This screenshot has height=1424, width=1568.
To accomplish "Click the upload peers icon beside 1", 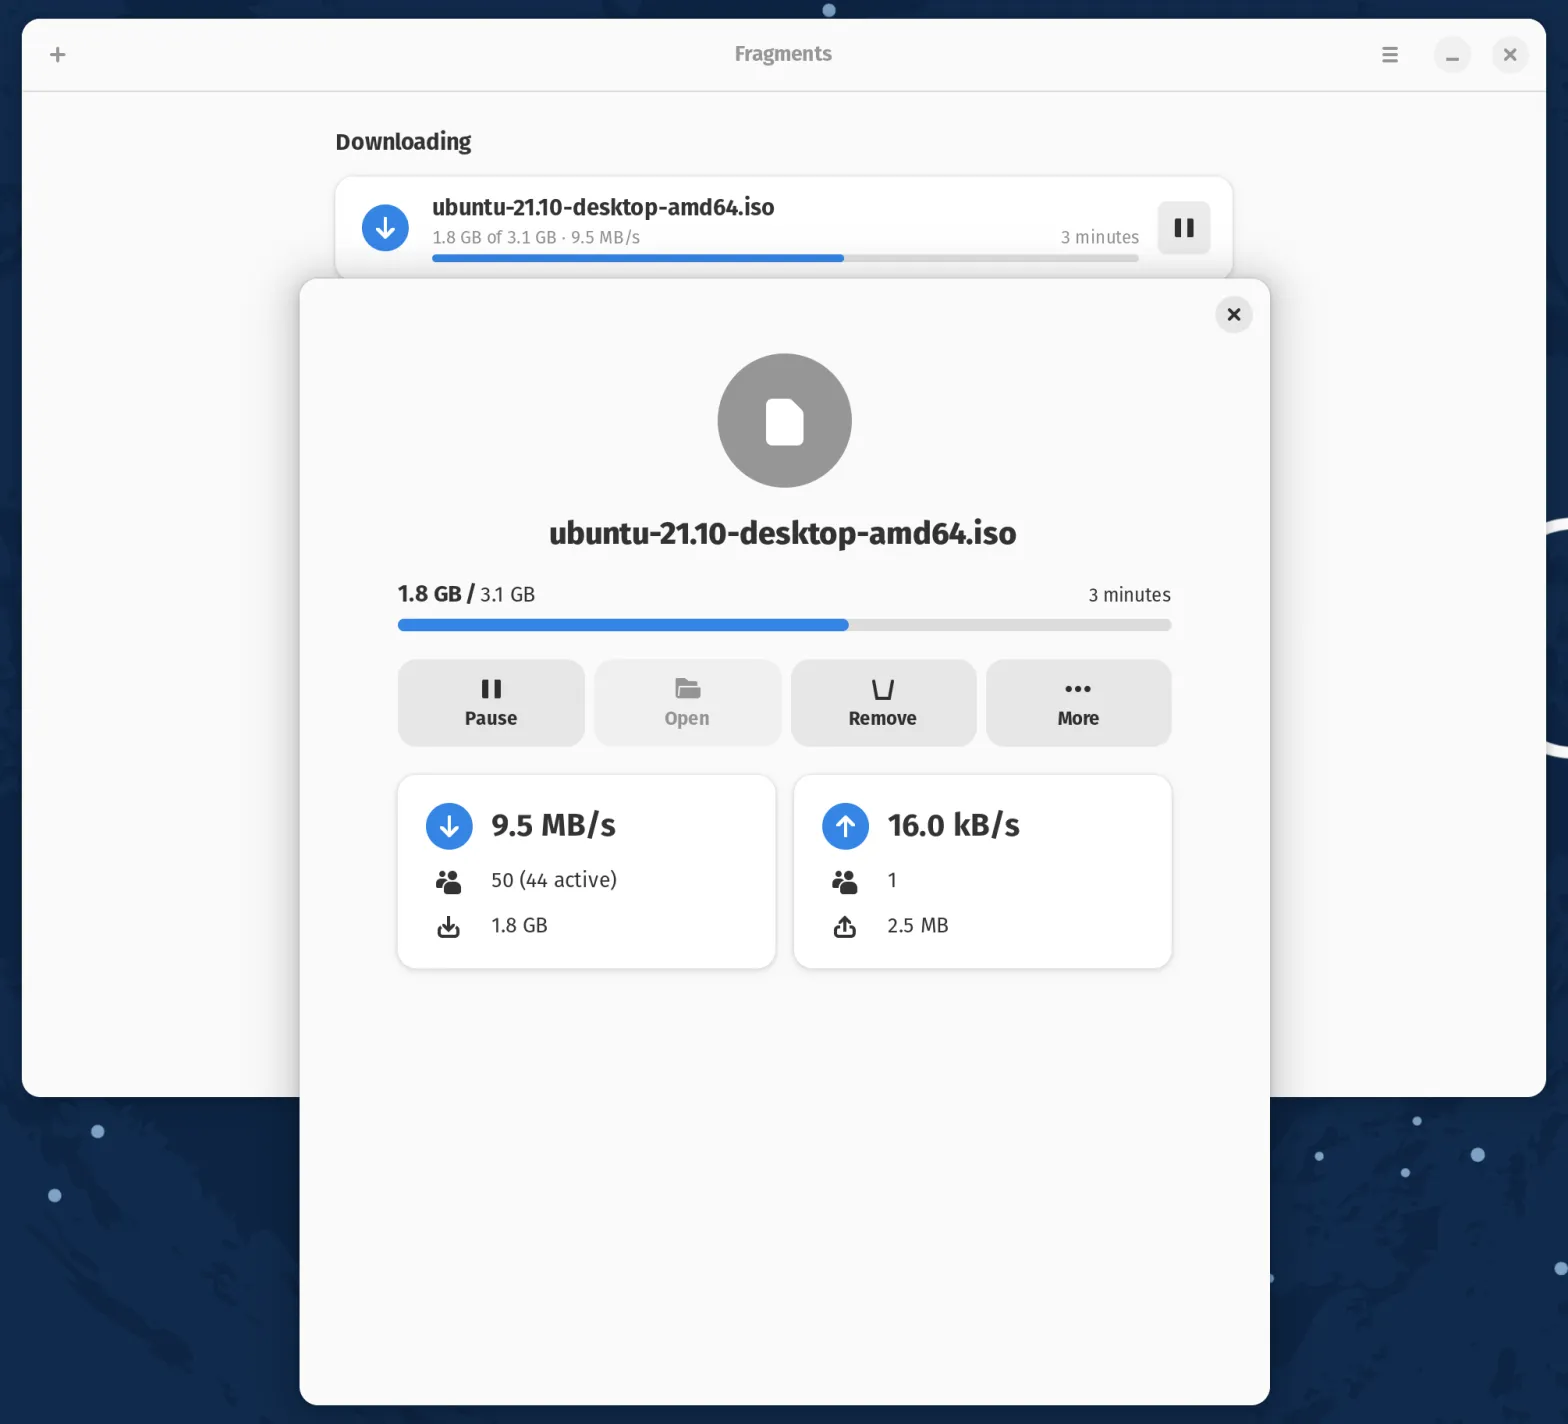I will tap(845, 881).
